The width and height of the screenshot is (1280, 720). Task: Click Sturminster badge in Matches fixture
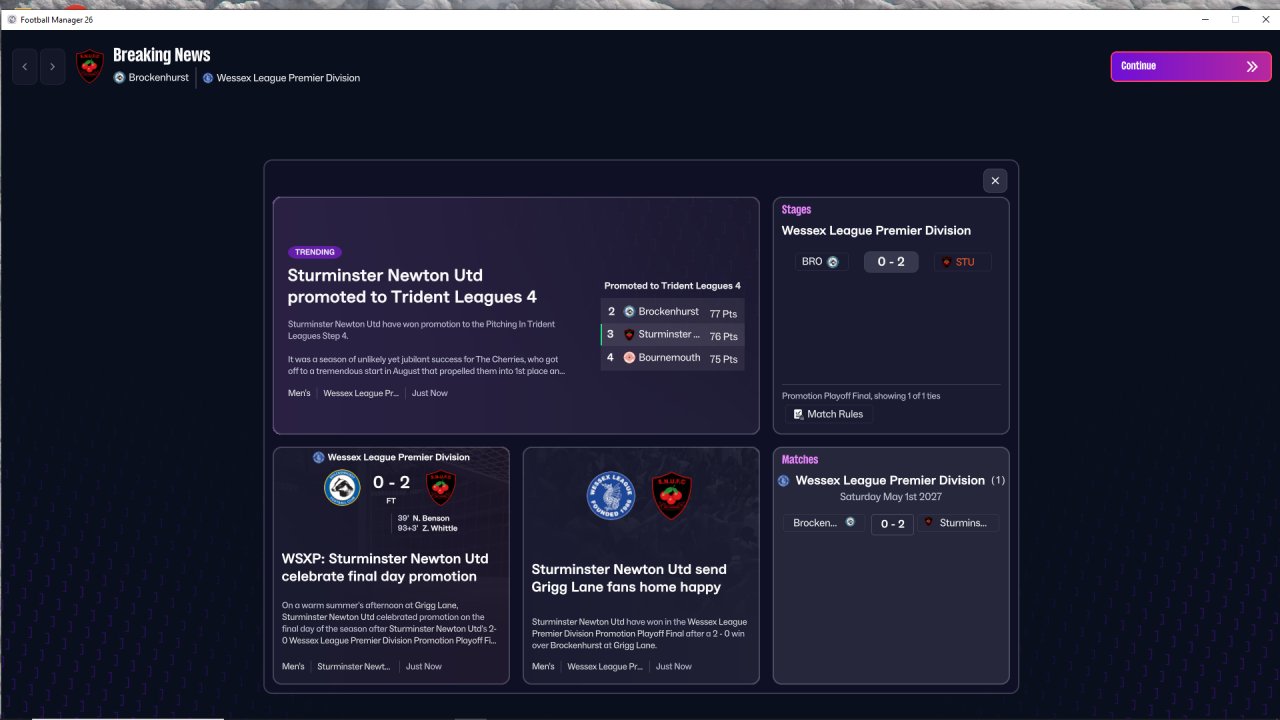pos(928,522)
